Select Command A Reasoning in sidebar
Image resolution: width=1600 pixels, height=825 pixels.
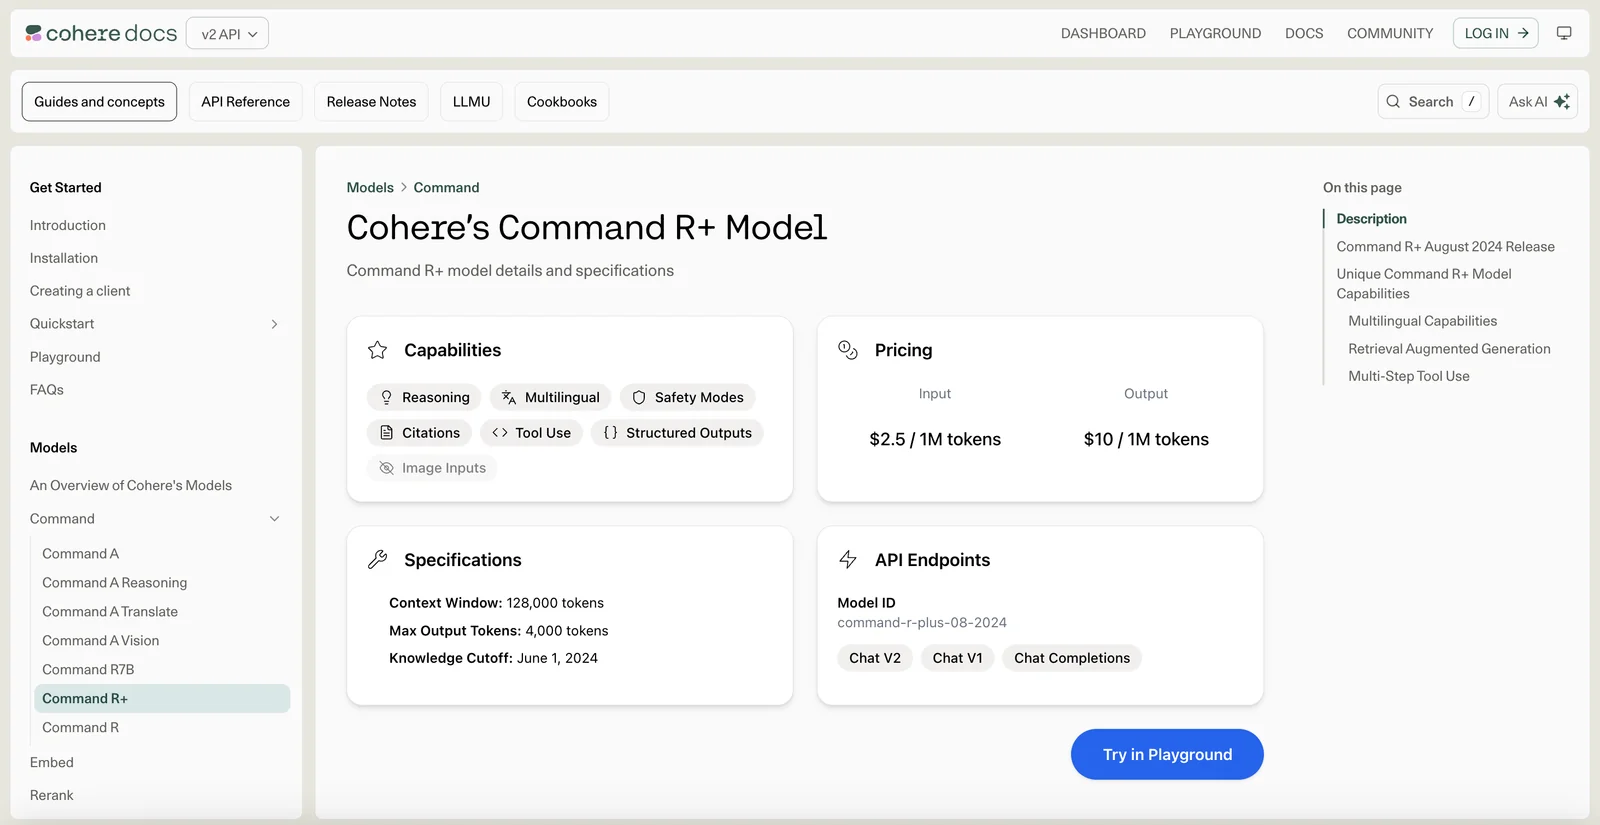coord(114,583)
